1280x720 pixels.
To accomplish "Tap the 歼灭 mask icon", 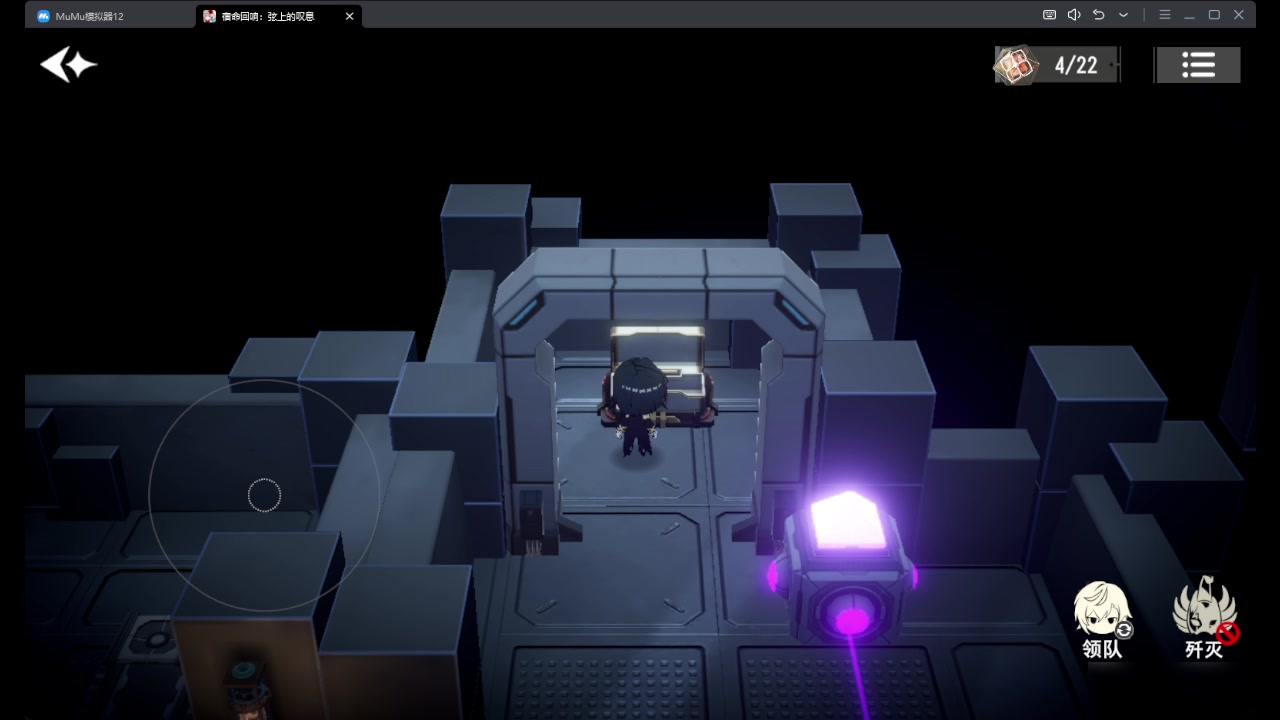I will tap(1203, 610).
